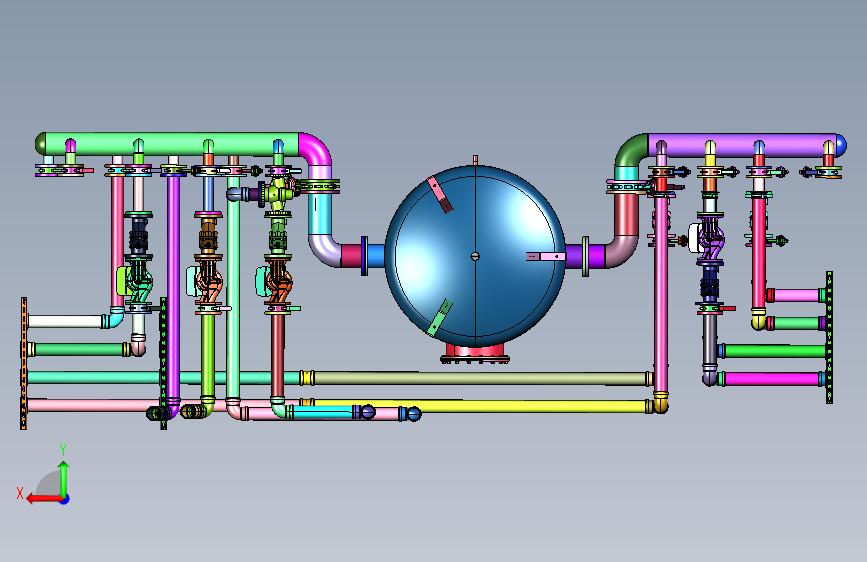Image resolution: width=867 pixels, height=562 pixels.
Task: Pick the magenta elbow ending the green header
Action: (316, 148)
